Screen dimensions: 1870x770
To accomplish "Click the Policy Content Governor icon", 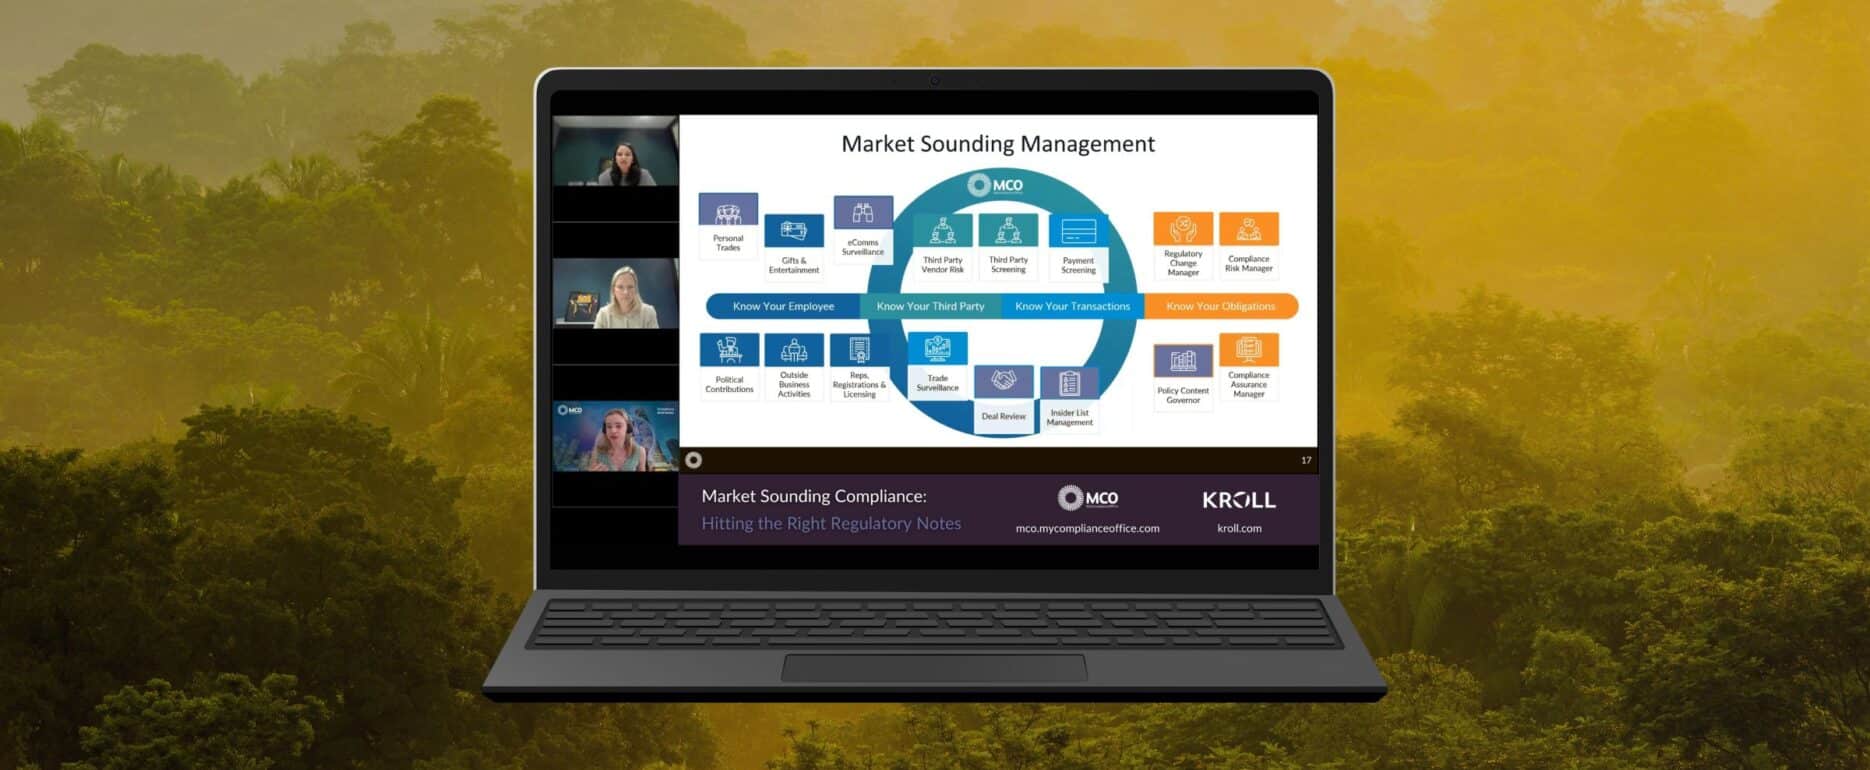I will point(1183,362).
